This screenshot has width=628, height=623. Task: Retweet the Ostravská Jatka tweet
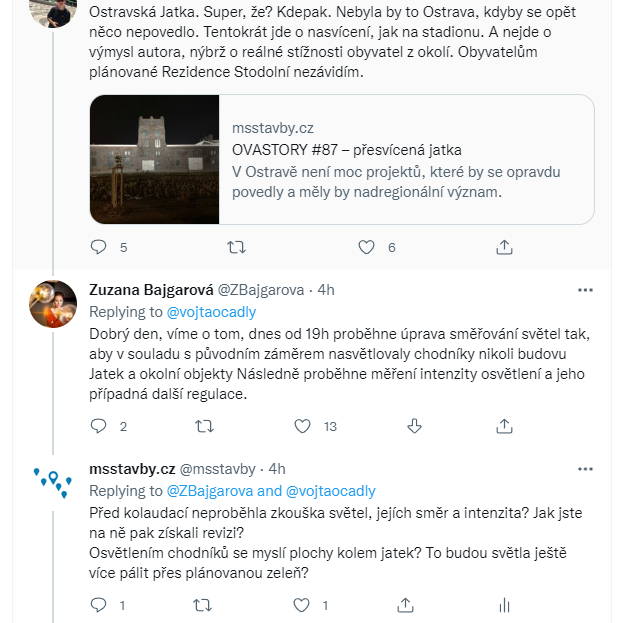point(236,247)
